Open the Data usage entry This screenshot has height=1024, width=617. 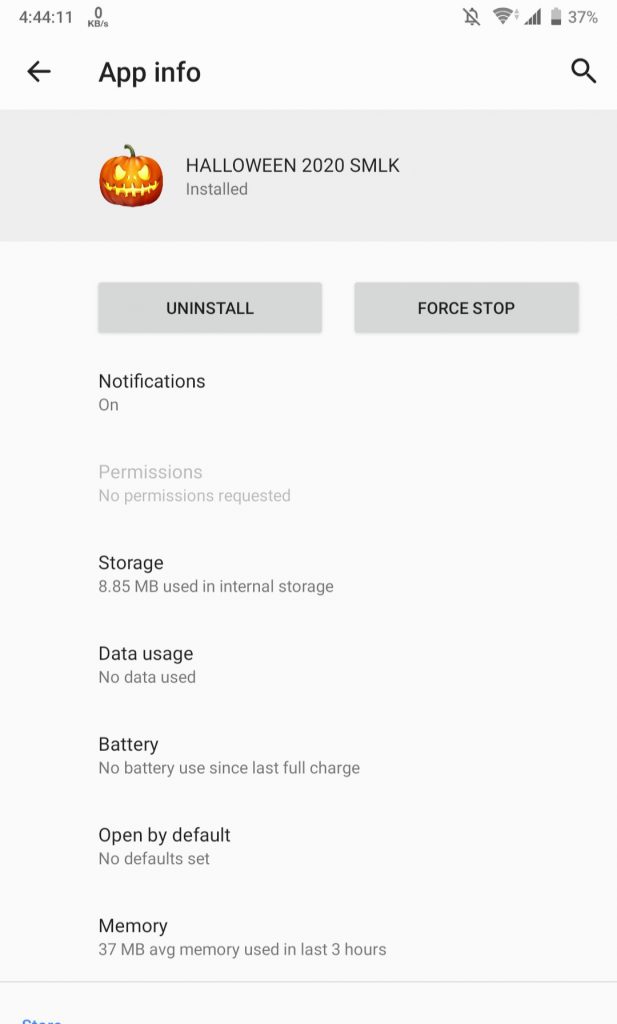point(308,665)
